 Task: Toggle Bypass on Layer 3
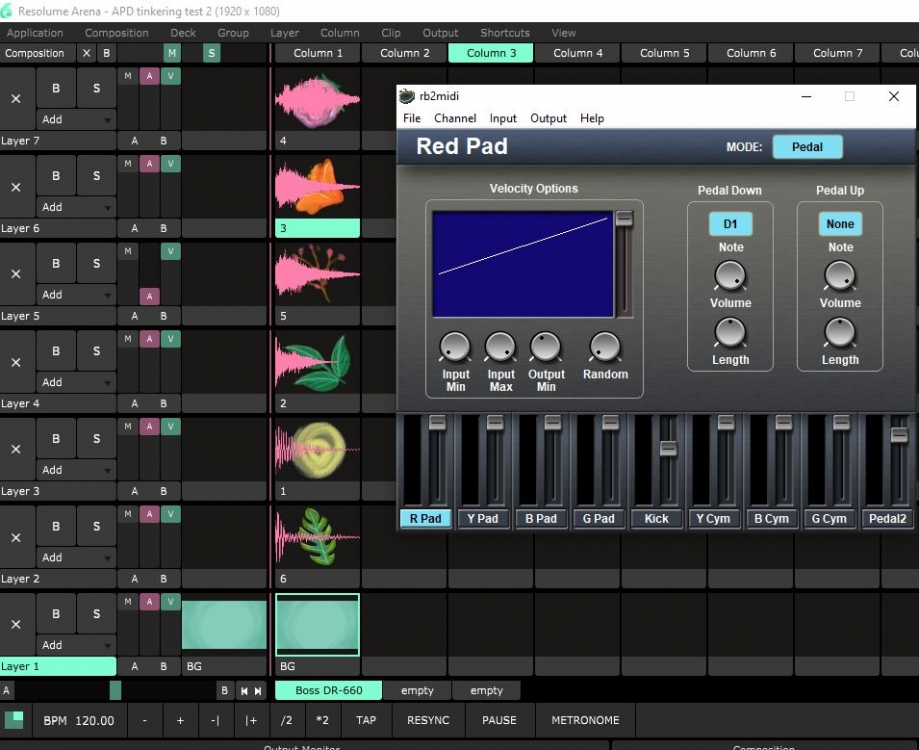tap(56, 439)
